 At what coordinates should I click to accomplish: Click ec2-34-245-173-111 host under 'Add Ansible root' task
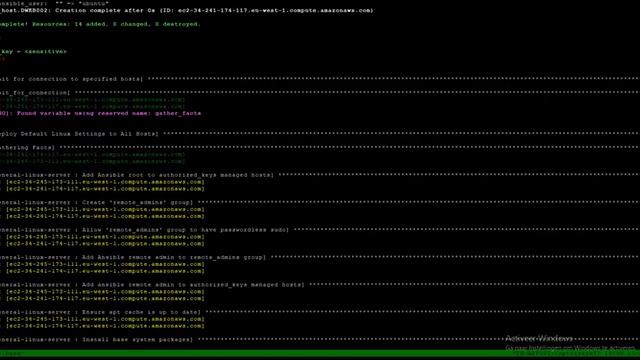(105, 182)
